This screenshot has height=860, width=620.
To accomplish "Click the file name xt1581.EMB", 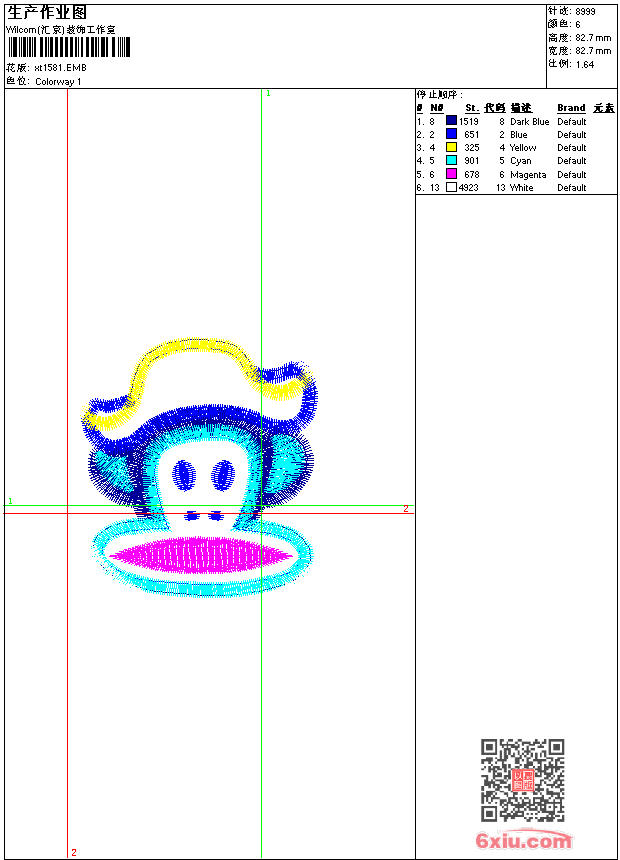I will tap(60, 68).
